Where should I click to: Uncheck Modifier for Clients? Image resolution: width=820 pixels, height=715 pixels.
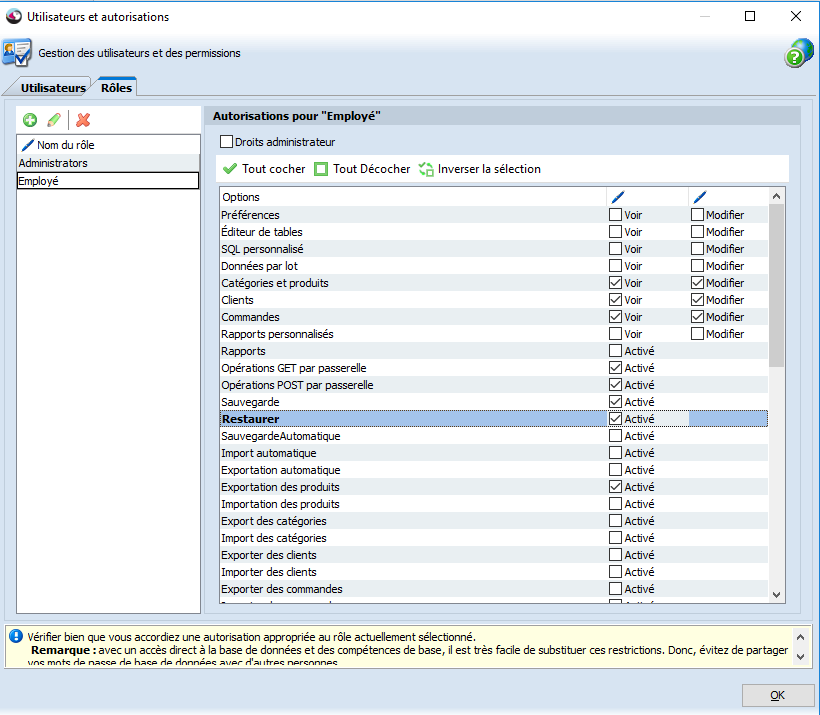[x=697, y=300]
